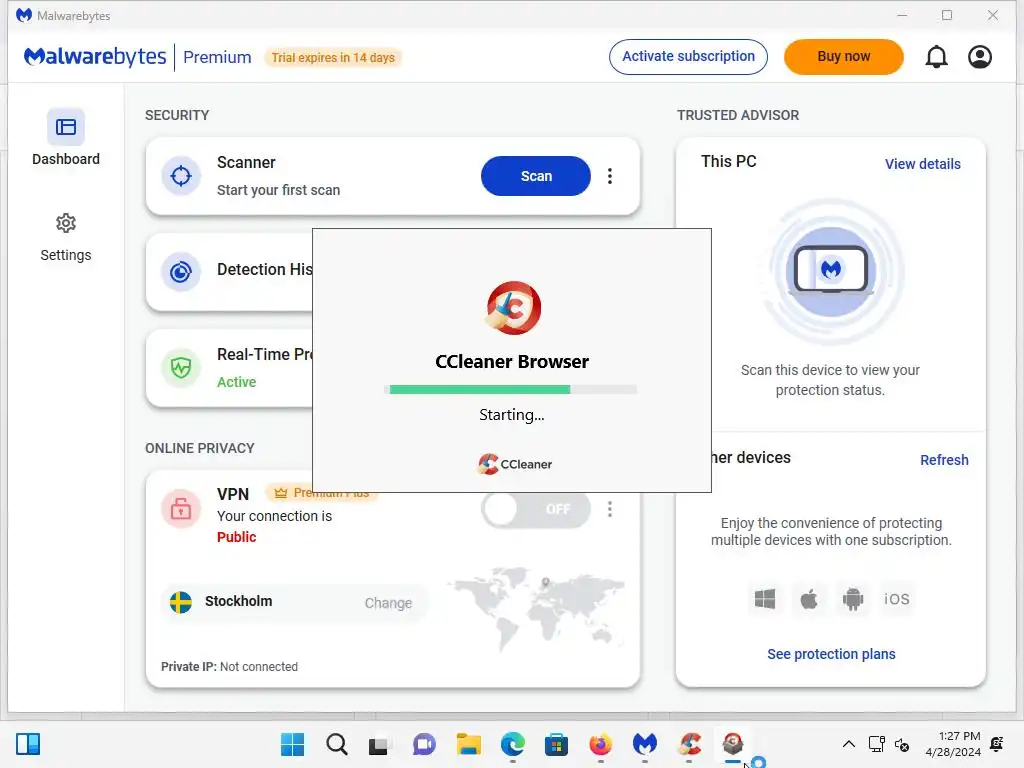The height and width of the screenshot is (768, 1024).
Task: Click the CCleaner brand logo at splash bottom
Action: pyautogui.click(x=515, y=464)
